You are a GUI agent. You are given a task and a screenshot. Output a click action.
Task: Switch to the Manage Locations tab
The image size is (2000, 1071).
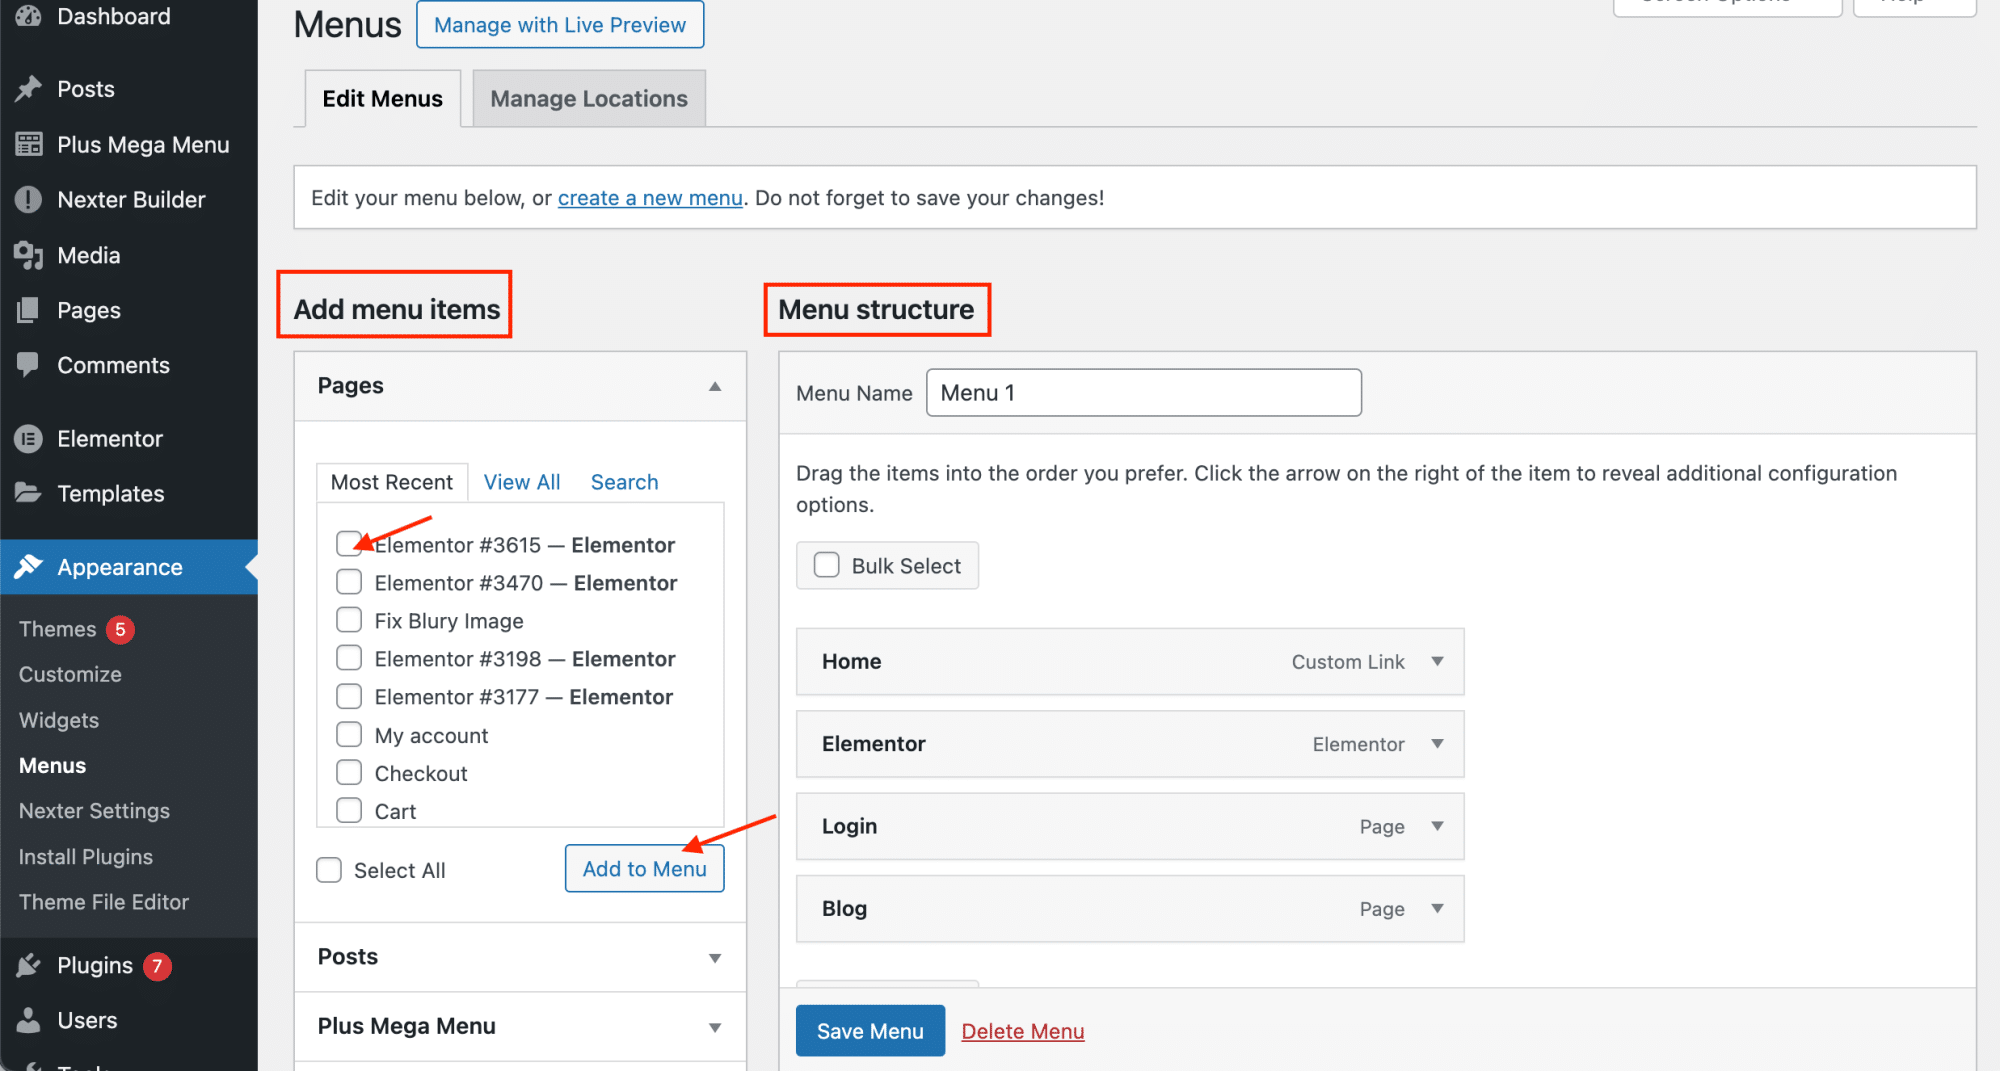point(589,99)
